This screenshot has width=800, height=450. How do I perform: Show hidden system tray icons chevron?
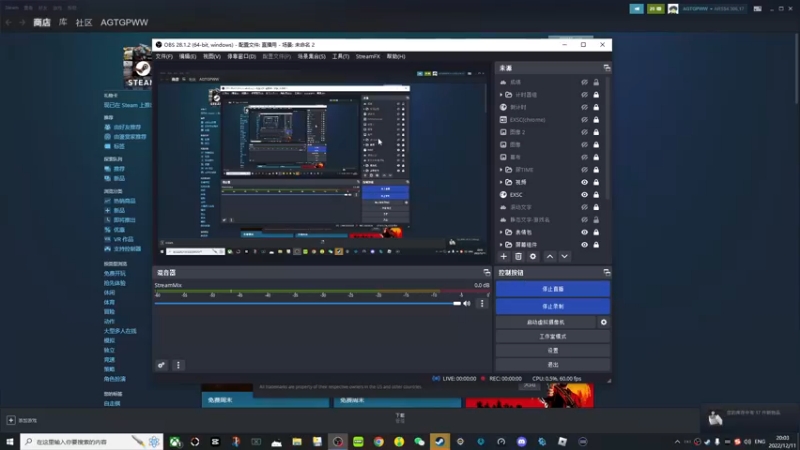[677, 442]
